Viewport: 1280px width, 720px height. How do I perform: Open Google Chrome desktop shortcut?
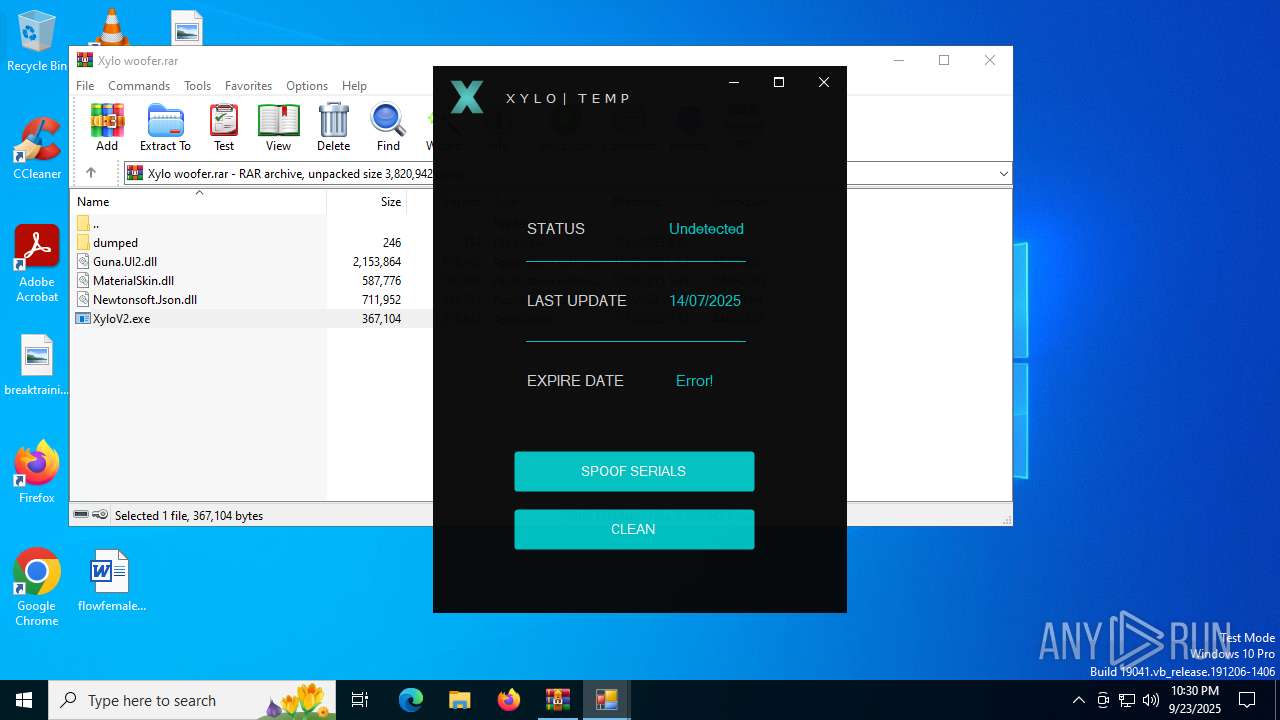pos(37,588)
